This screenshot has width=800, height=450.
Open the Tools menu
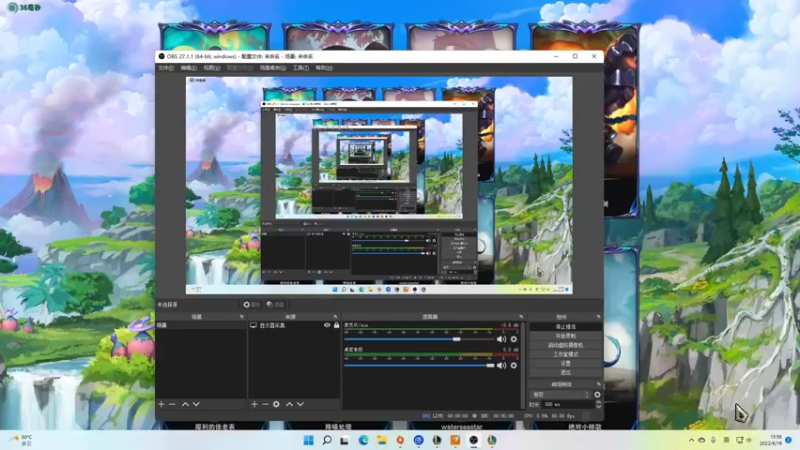301,68
